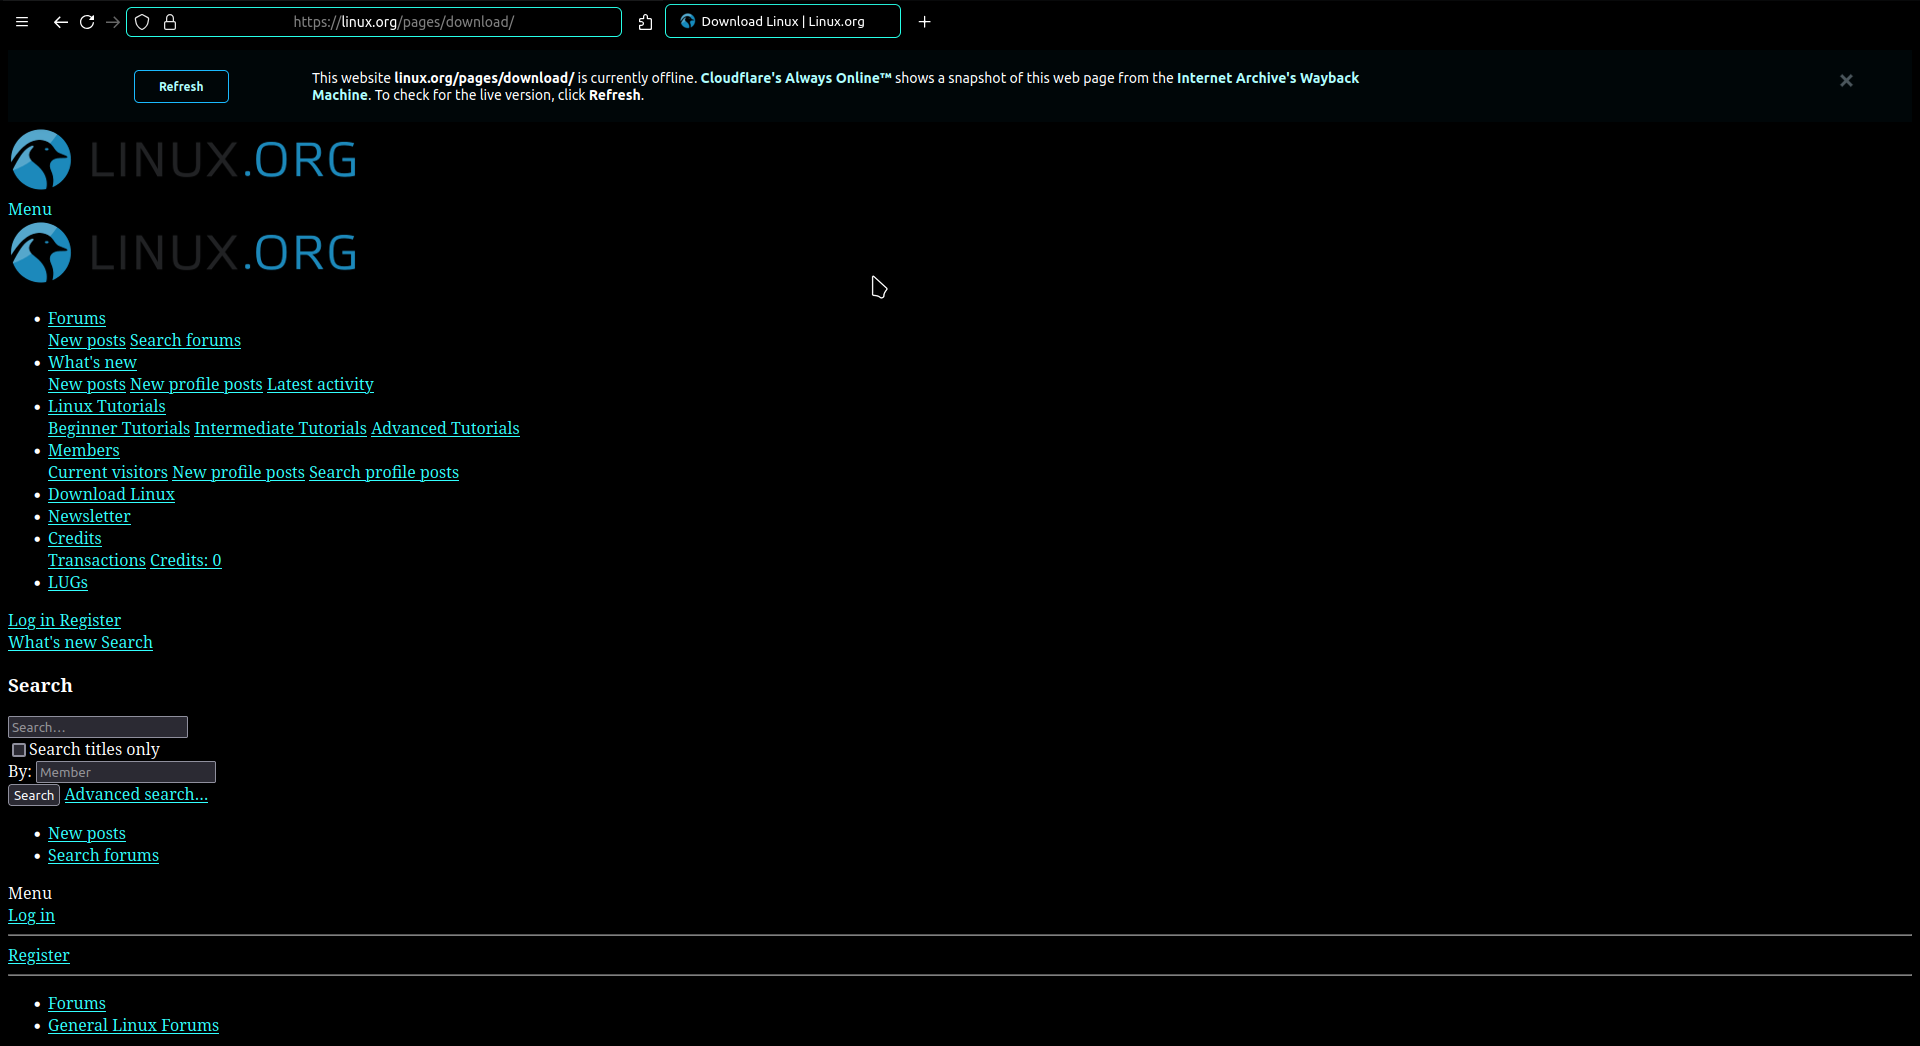The height and width of the screenshot is (1046, 1920).
Task: Open the Forums link in the main menu
Action: [x=77, y=318]
